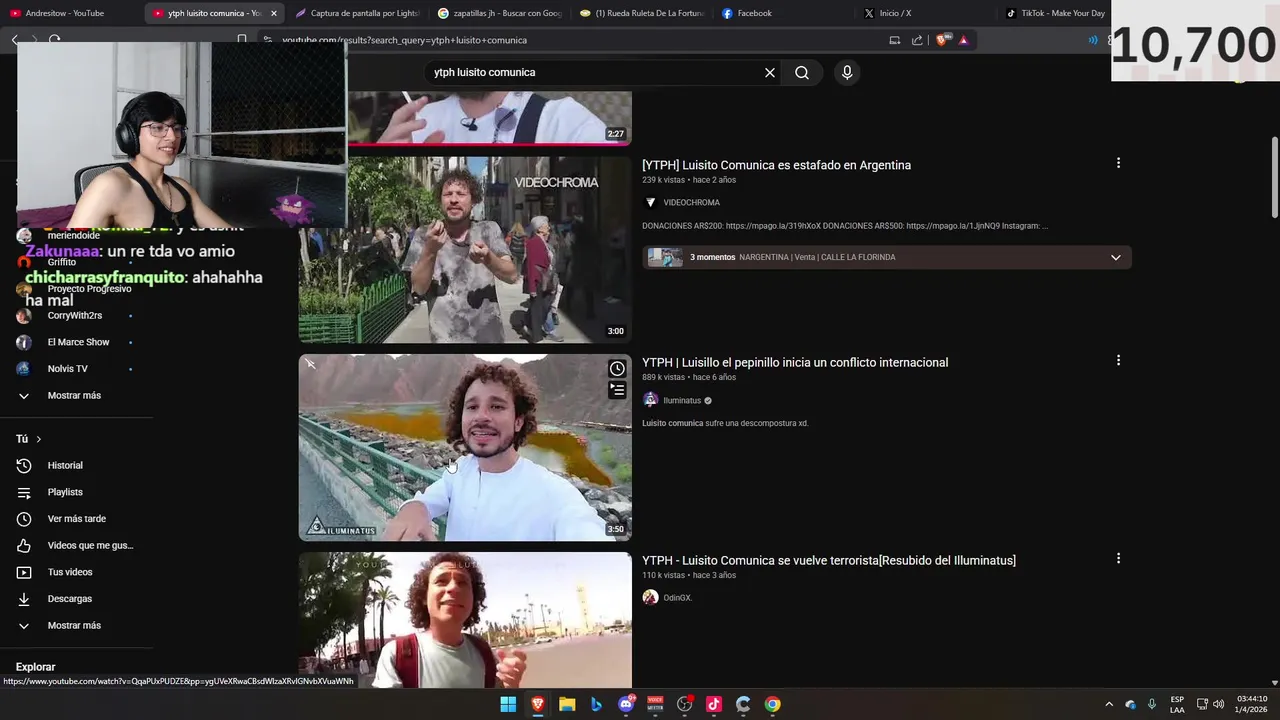Expand subscriptions with first Mostrar más

74,395
